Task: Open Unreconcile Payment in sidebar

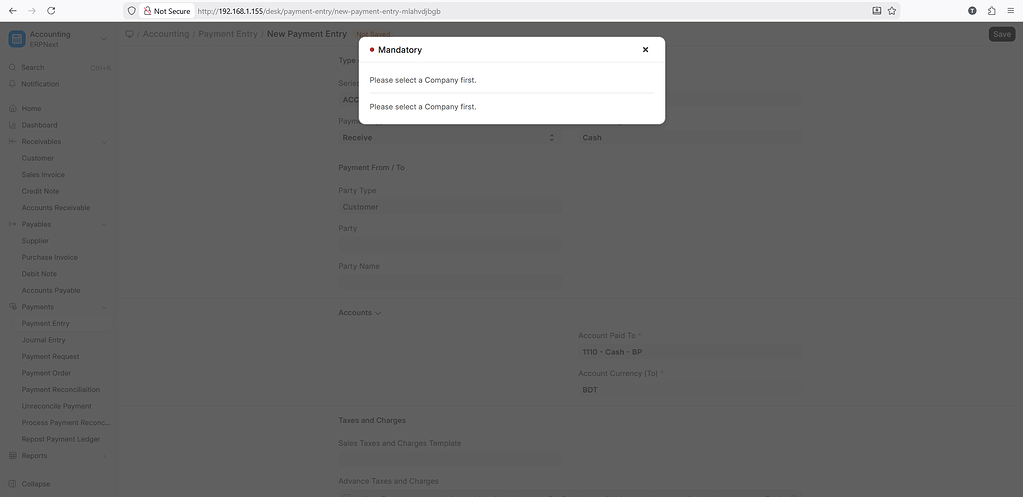Action: pyautogui.click(x=57, y=406)
